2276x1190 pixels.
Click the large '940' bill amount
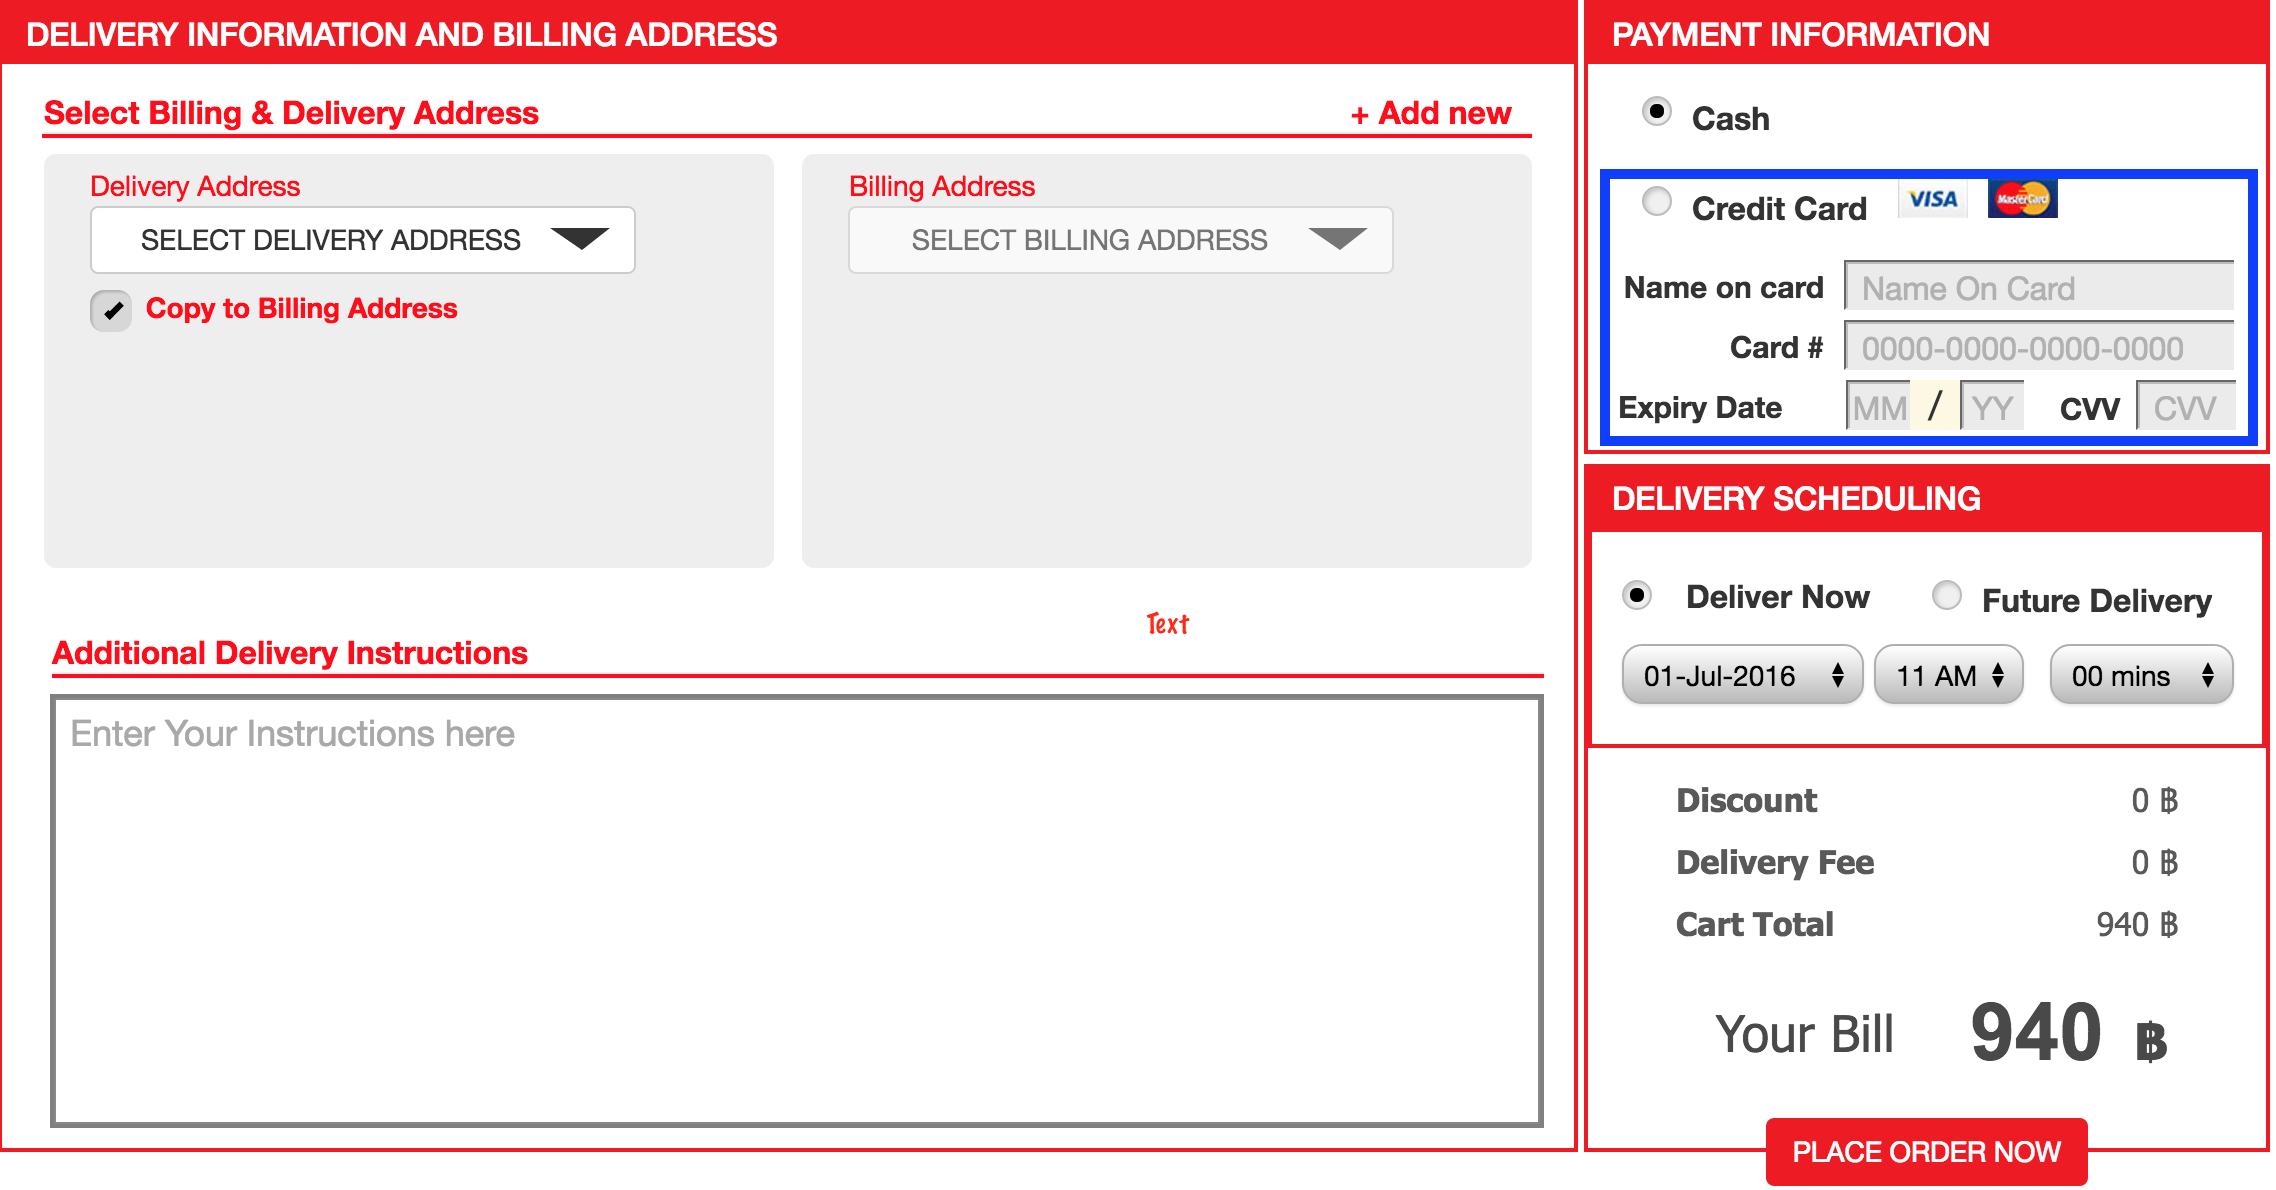[x=2036, y=1032]
